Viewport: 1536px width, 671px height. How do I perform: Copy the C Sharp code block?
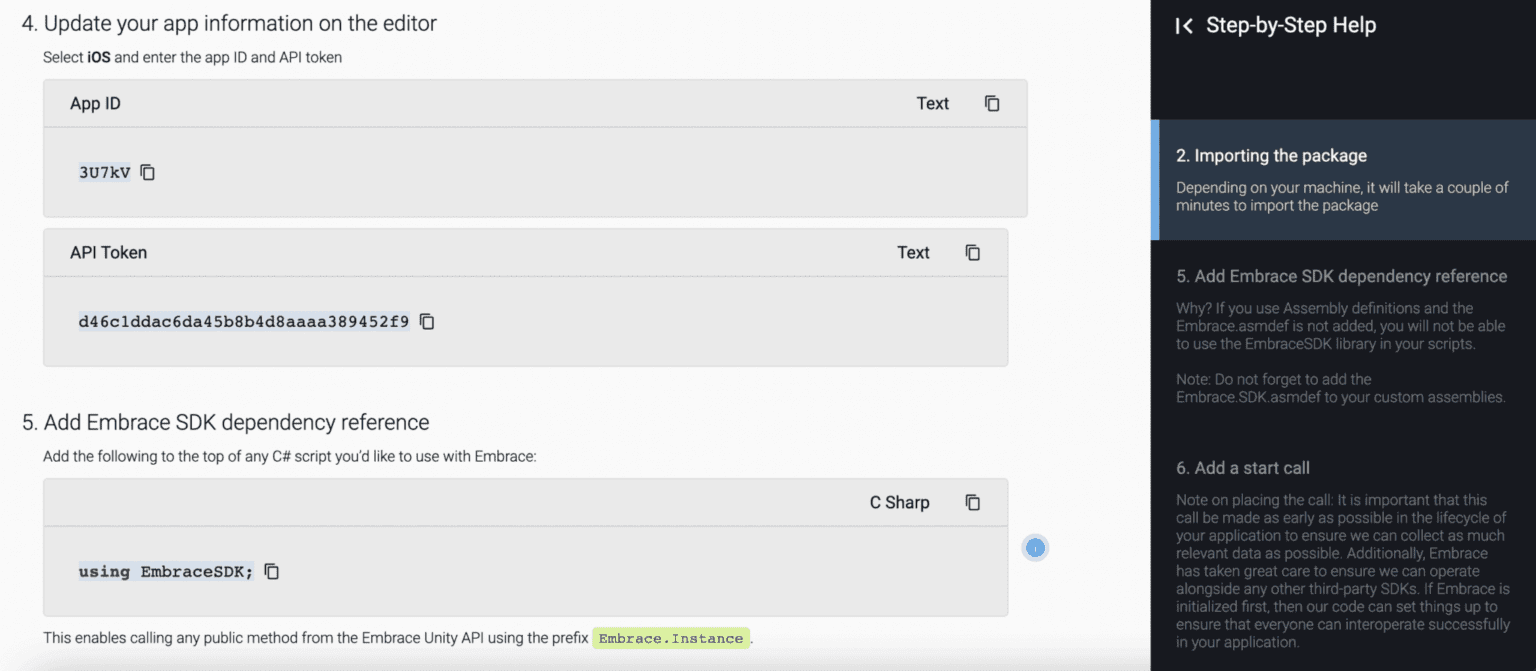tap(972, 502)
